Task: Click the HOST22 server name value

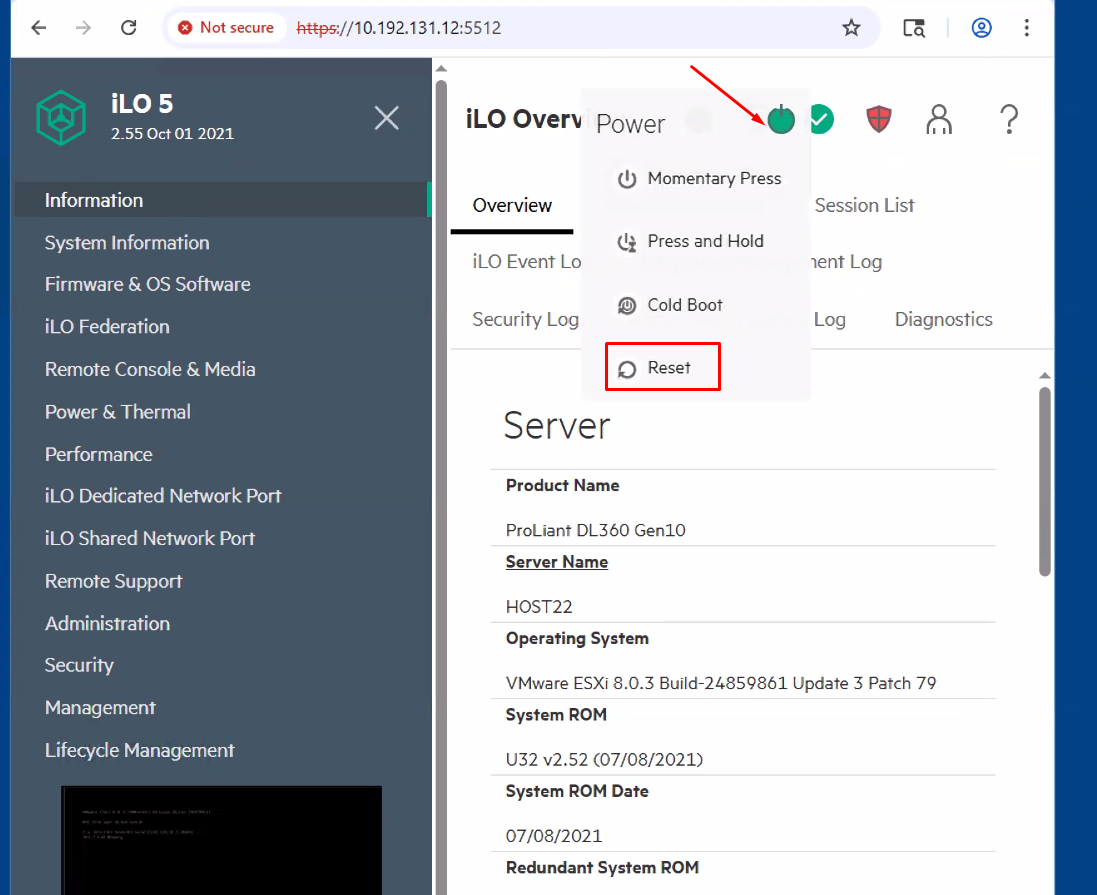Action: click(539, 607)
